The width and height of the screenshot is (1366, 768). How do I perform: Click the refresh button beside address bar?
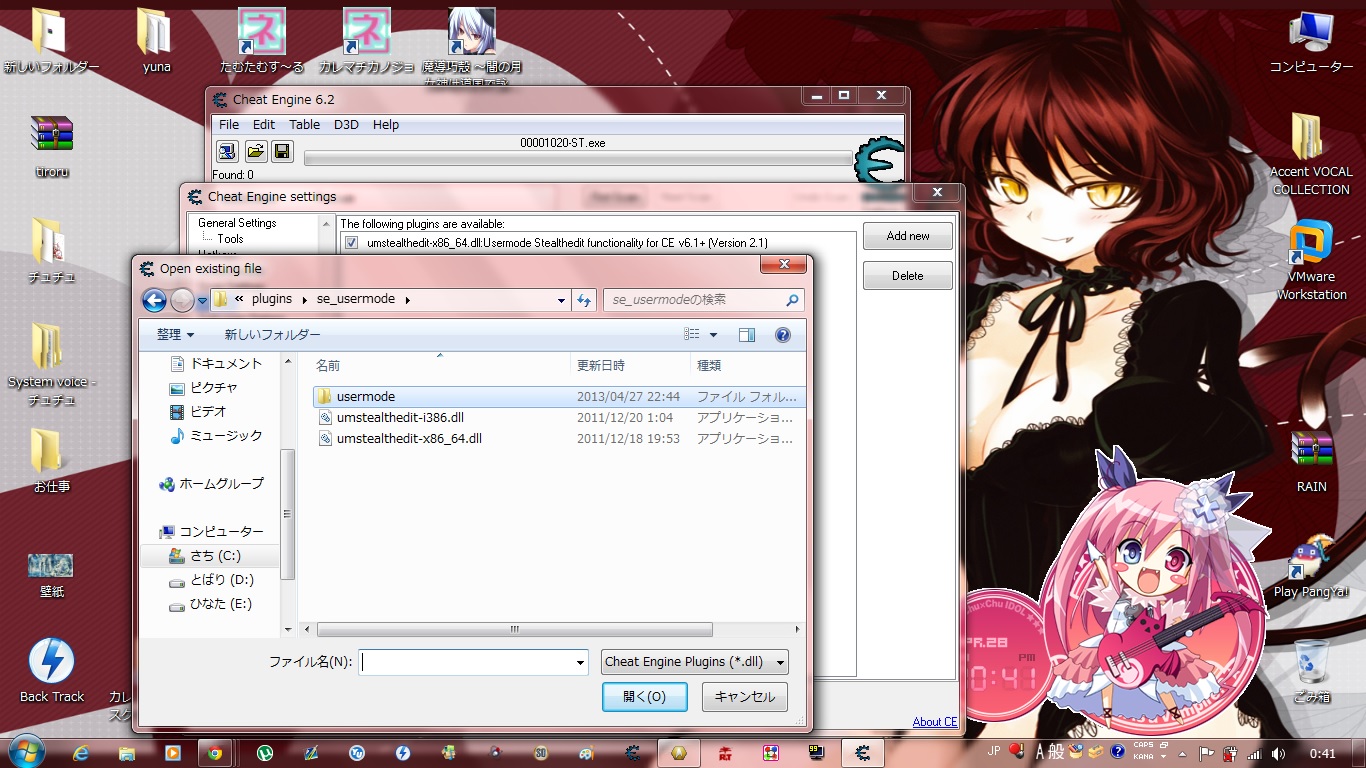pyautogui.click(x=584, y=300)
